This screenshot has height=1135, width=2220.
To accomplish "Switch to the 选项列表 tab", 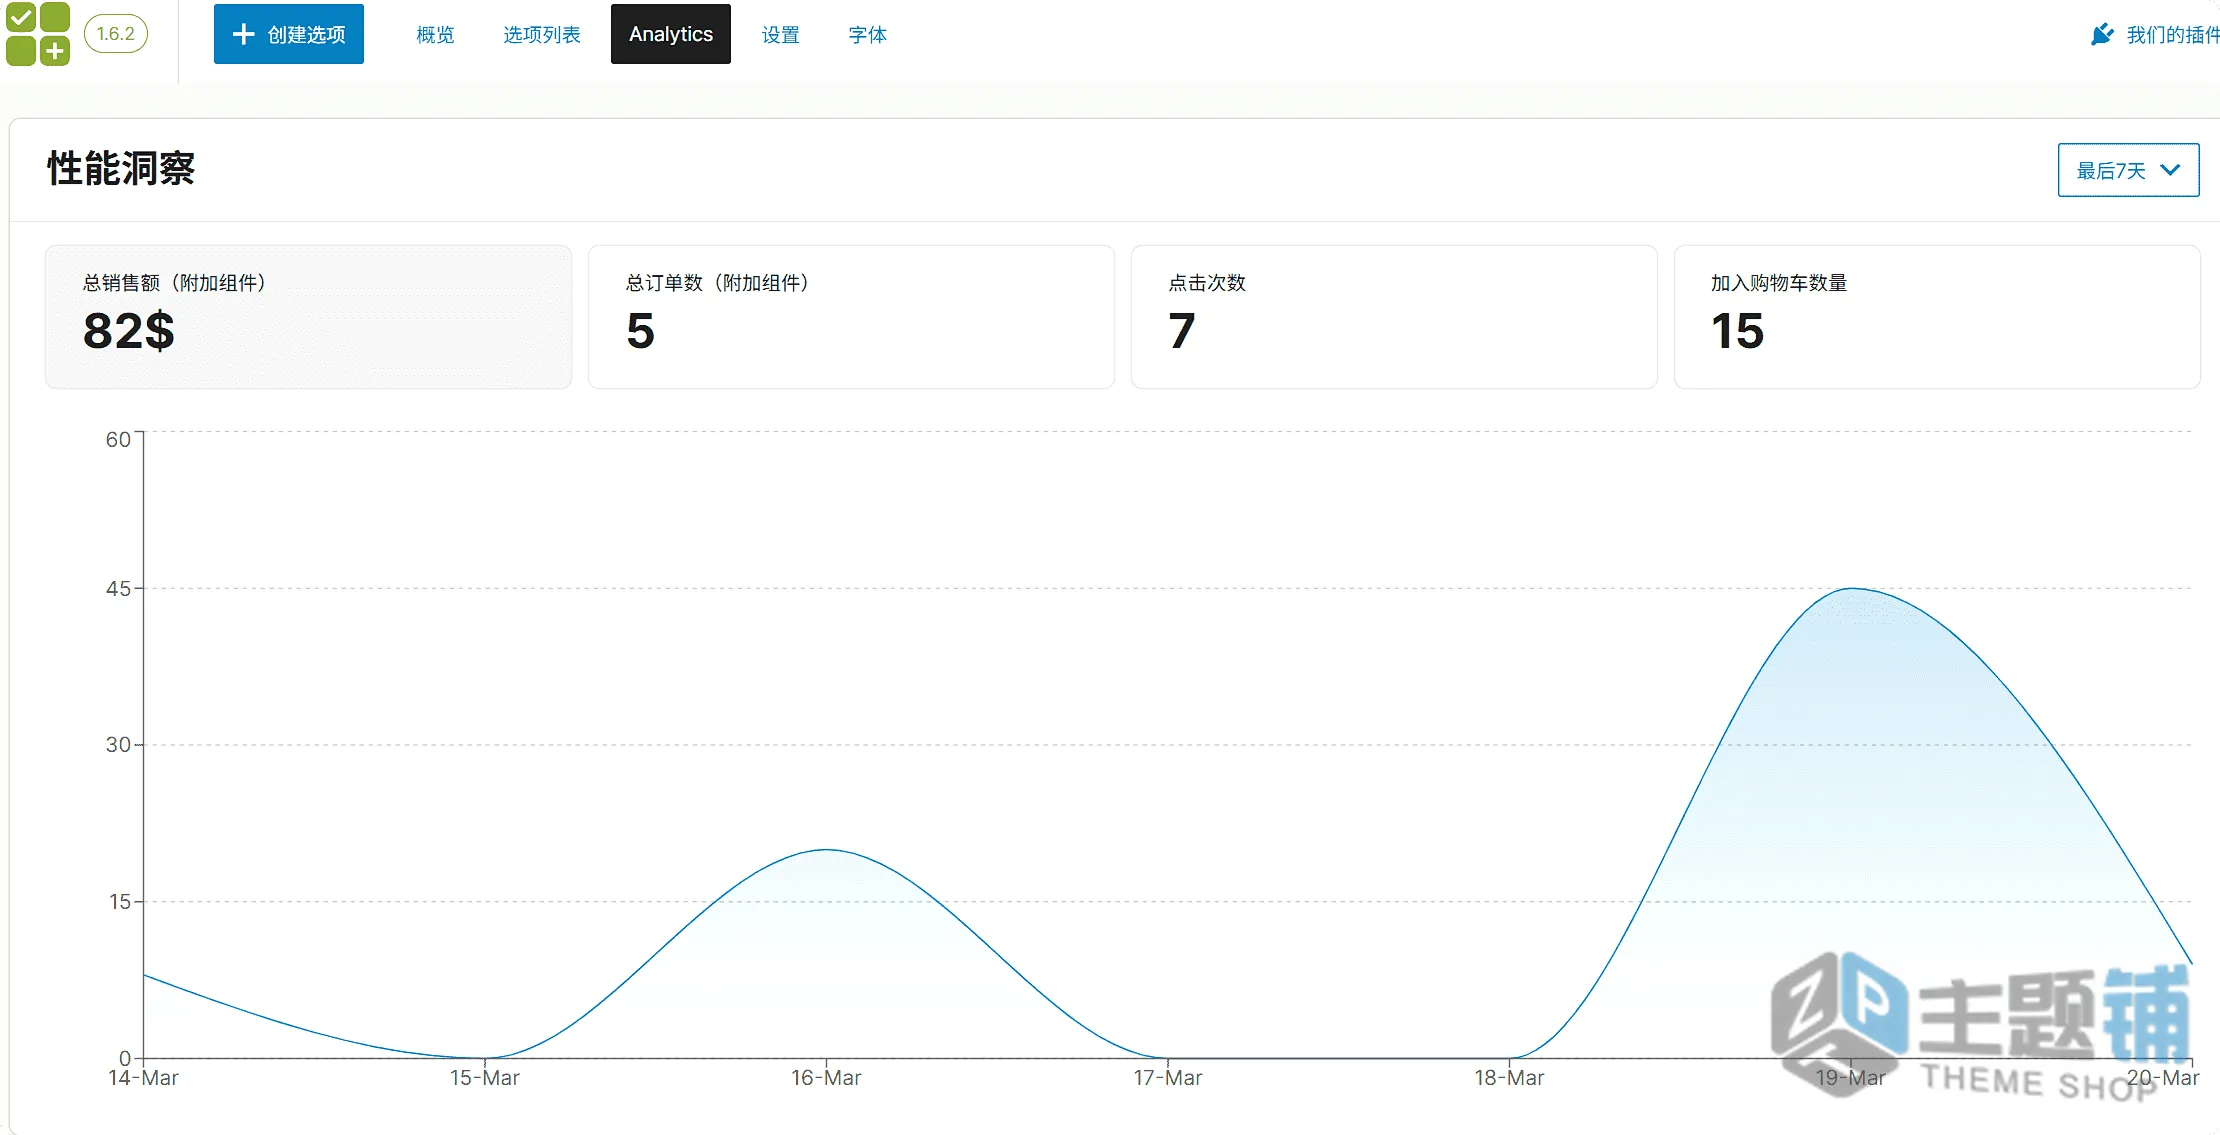I will pyautogui.click(x=542, y=35).
